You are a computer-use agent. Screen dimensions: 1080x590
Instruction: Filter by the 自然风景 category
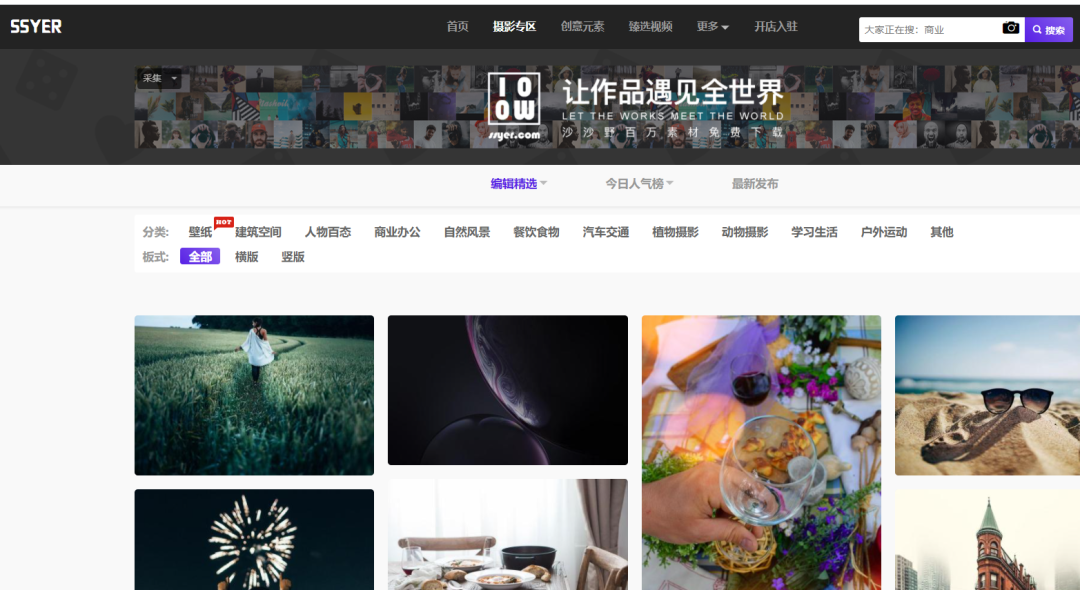[466, 232]
